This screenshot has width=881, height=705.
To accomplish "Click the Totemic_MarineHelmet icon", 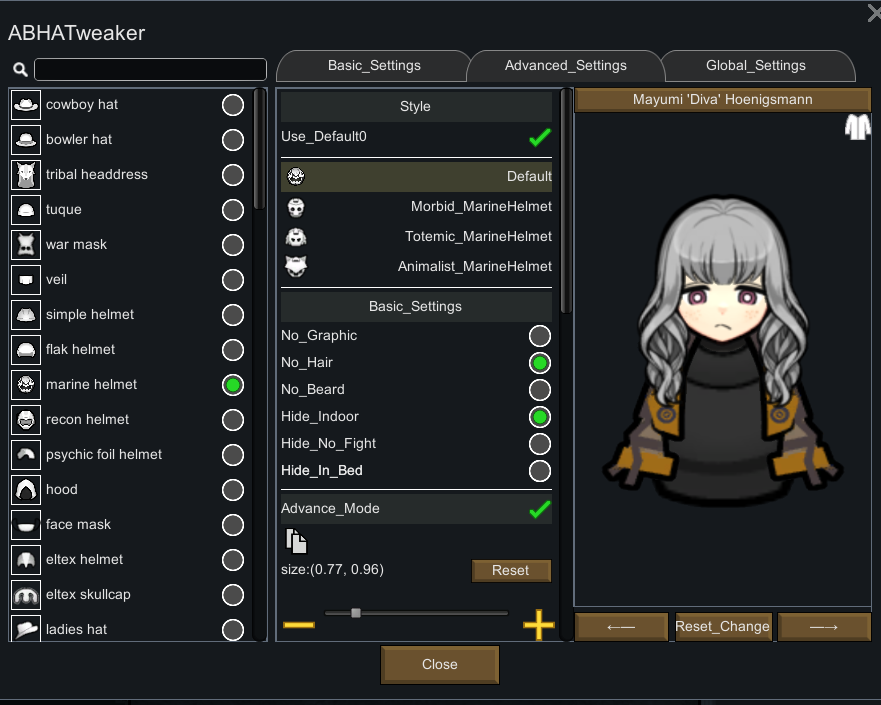I will 296,237.
